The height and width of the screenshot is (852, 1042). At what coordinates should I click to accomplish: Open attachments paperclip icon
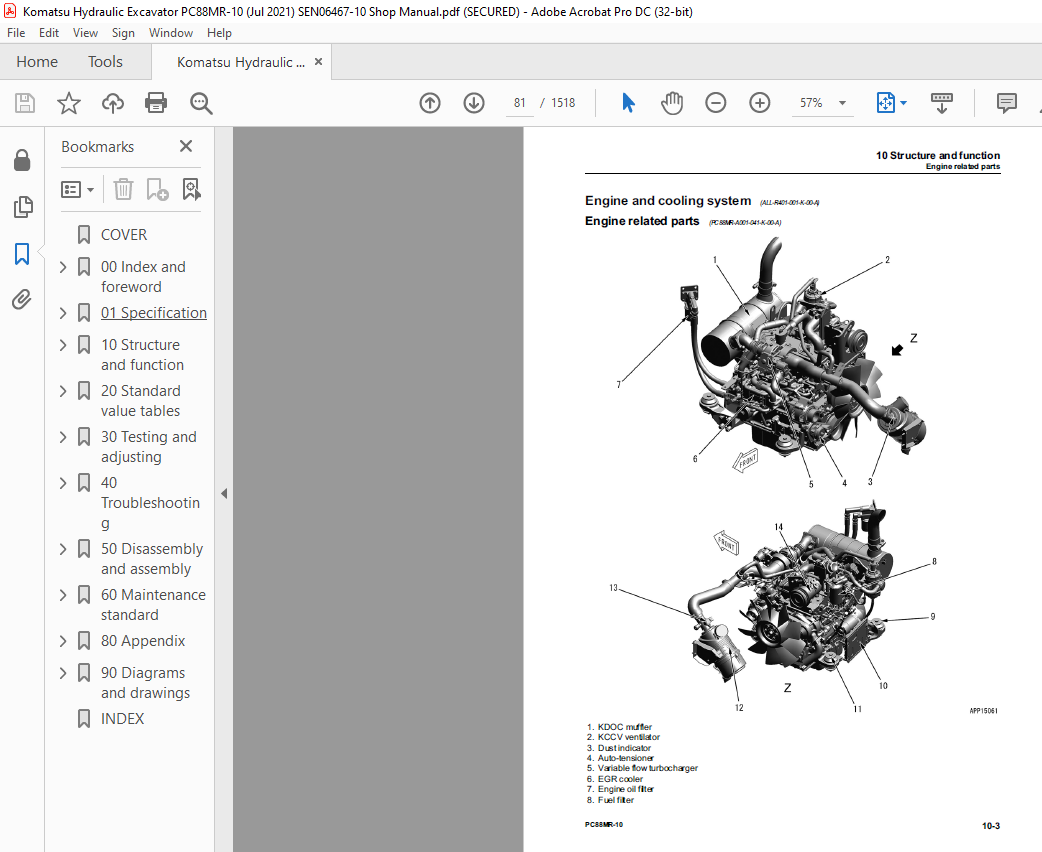[22, 300]
